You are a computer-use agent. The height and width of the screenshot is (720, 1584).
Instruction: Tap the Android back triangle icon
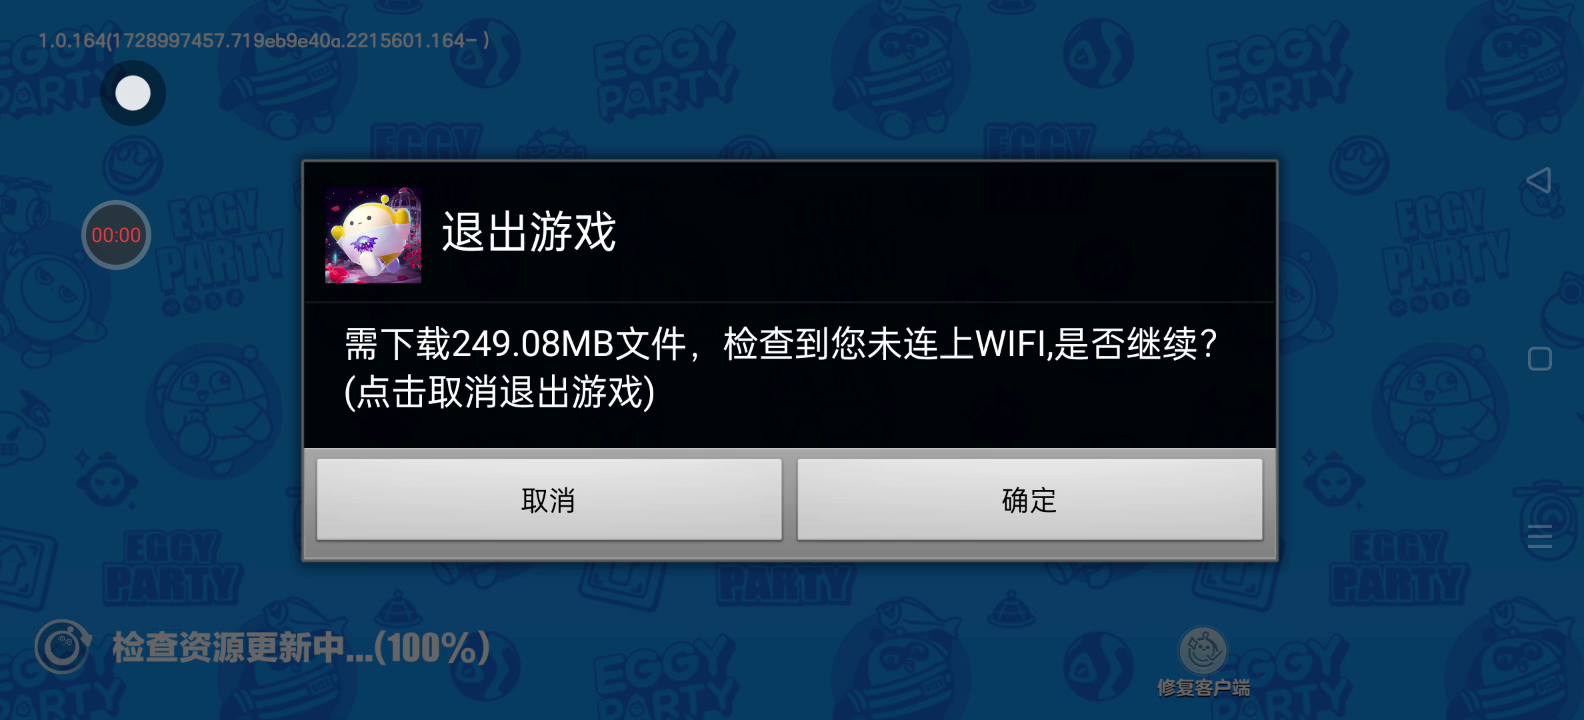click(x=1539, y=180)
